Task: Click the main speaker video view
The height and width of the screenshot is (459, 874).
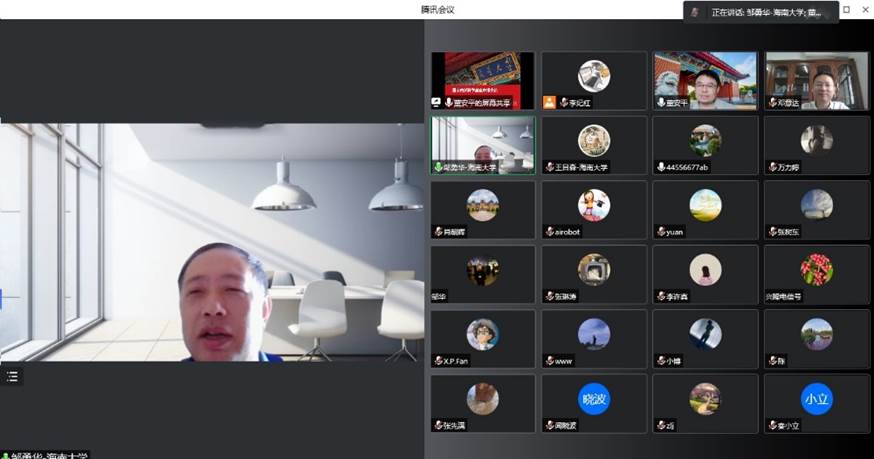Action: [212, 242]
